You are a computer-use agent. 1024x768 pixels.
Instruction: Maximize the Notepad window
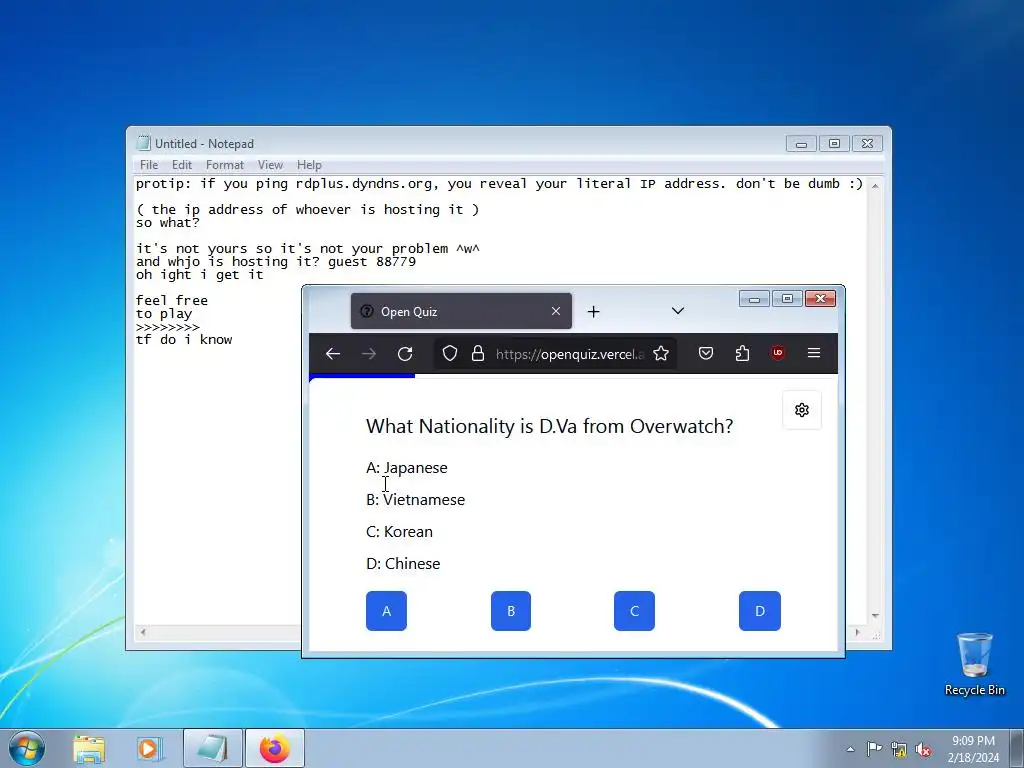(834, 143)
